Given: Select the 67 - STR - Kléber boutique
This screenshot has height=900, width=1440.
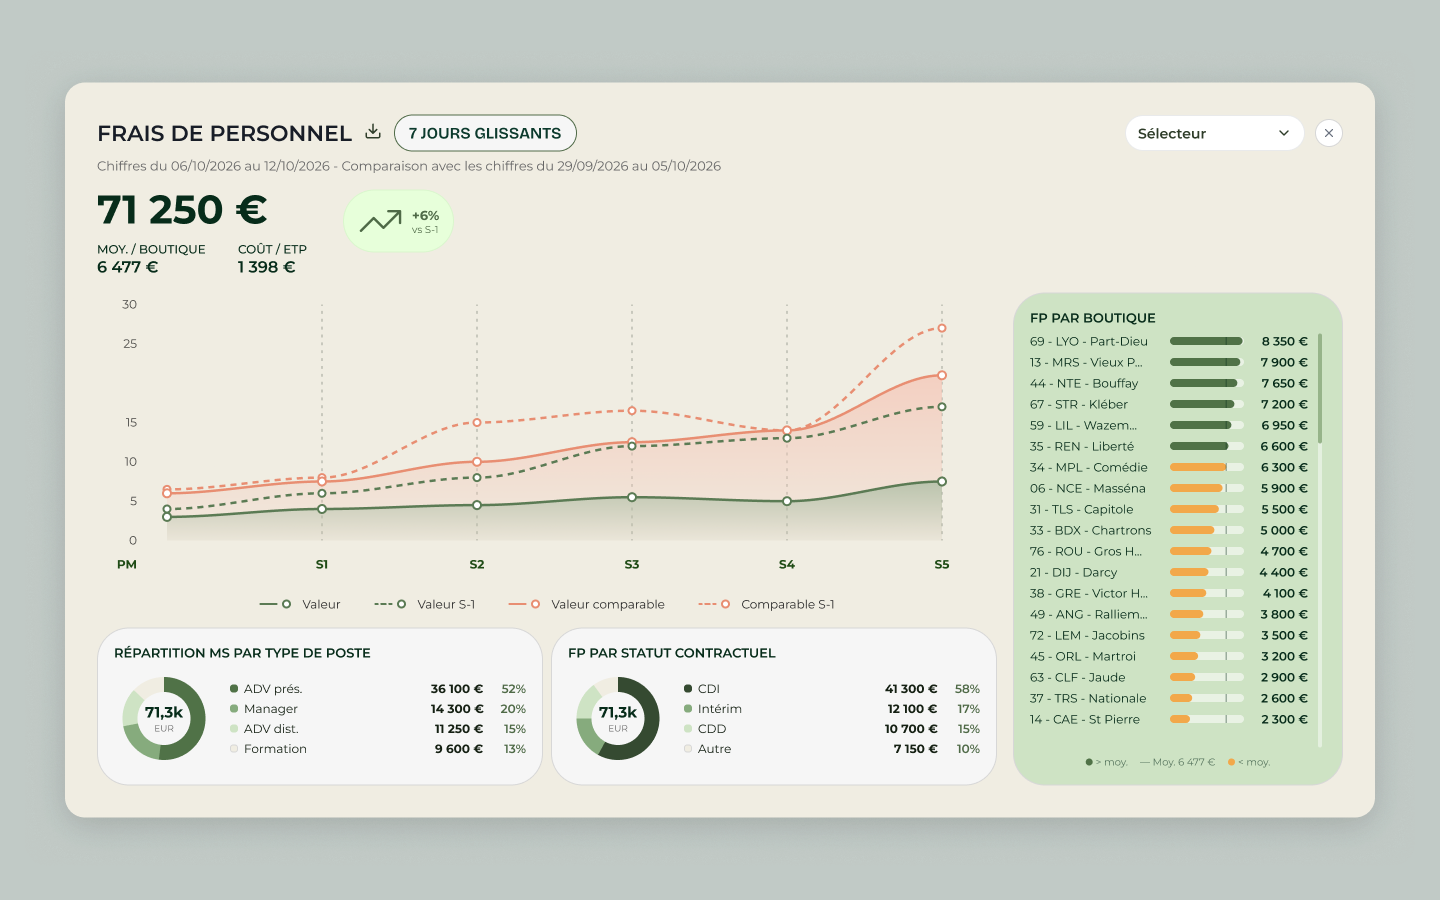Looking at the screenshot, I should [x=1169, y=404].
